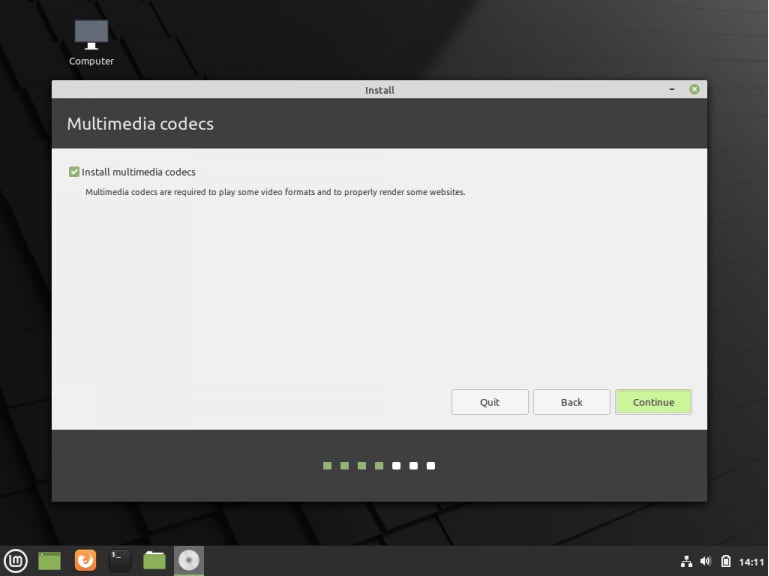Open the clock showing 14:11
This screenshot has height=576, width=769.
click(751, 562)
